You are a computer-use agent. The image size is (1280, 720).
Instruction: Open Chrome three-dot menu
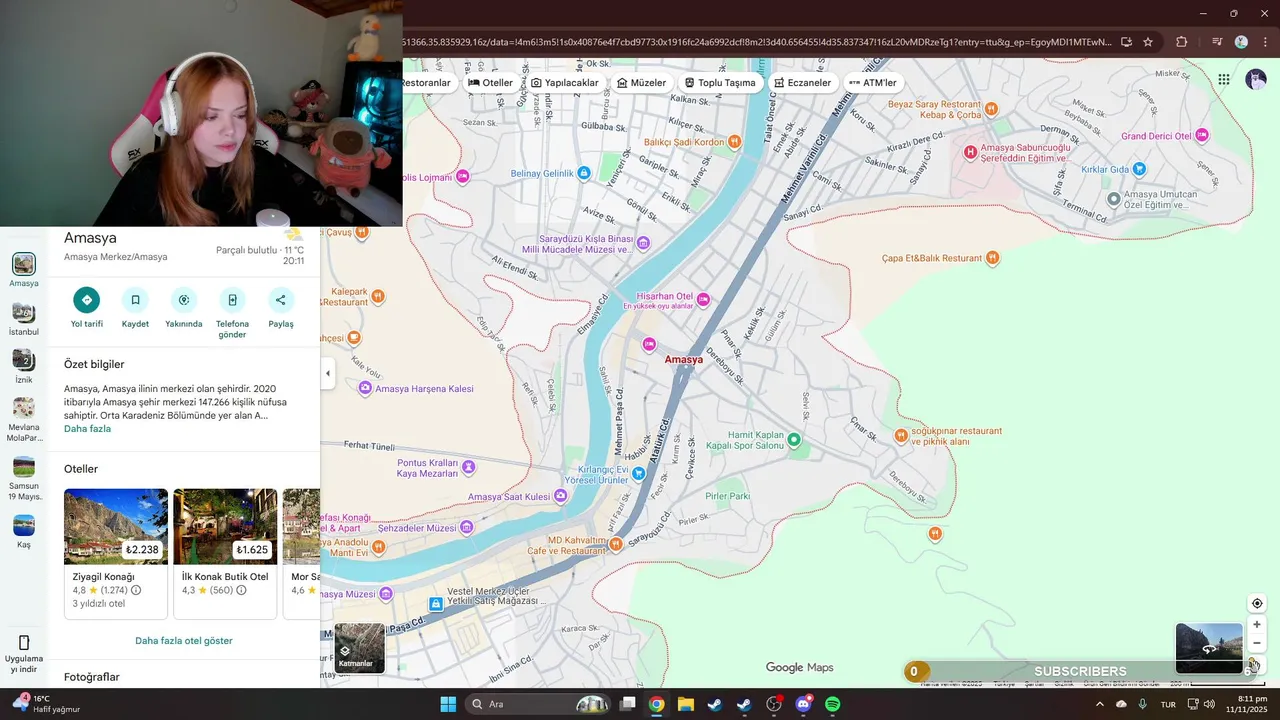point(1264,42)
